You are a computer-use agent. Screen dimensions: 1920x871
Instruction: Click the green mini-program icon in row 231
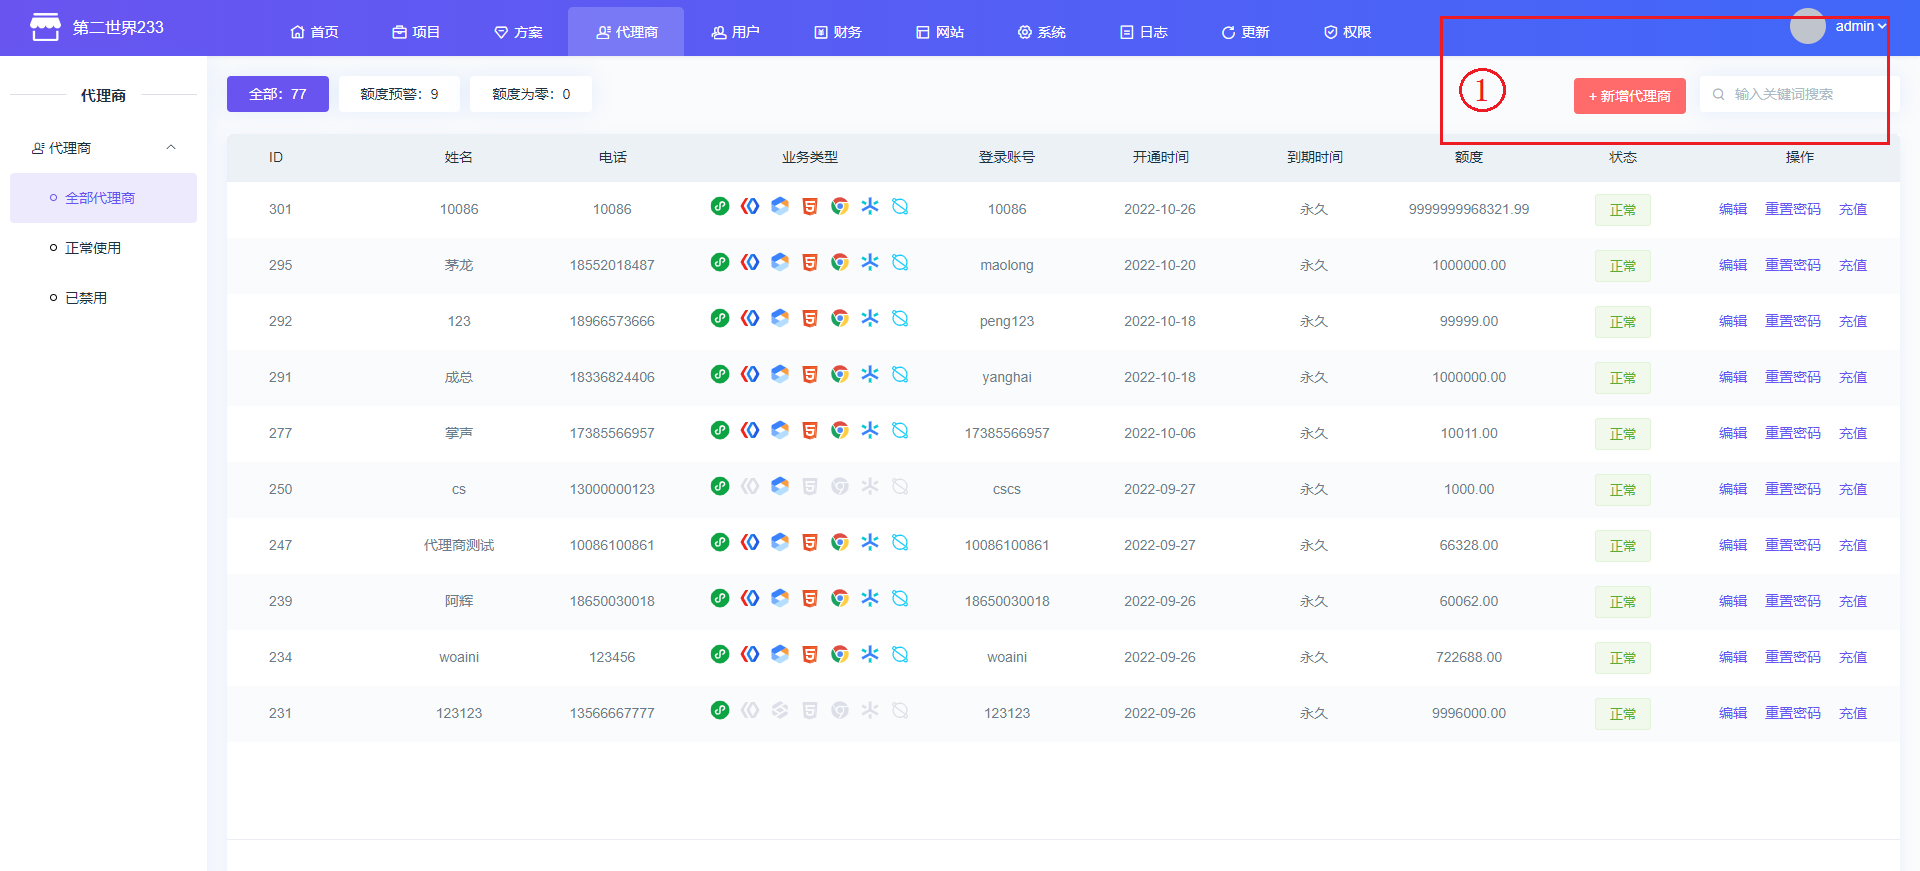pyautogui.click(x=720, y=710)
